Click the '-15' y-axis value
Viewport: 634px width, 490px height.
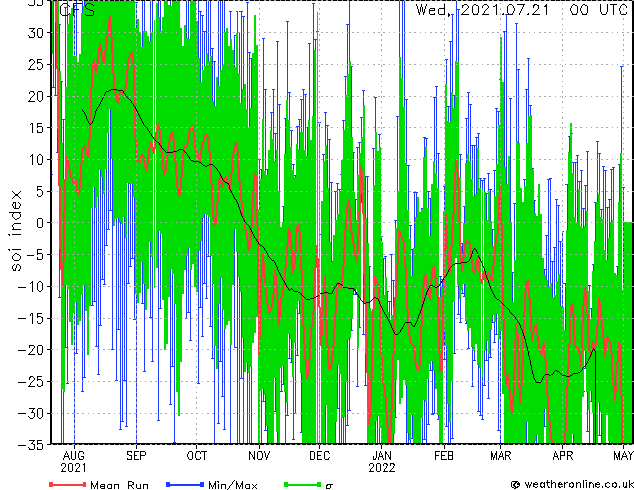pyautogui.click(x=31, y=318)
